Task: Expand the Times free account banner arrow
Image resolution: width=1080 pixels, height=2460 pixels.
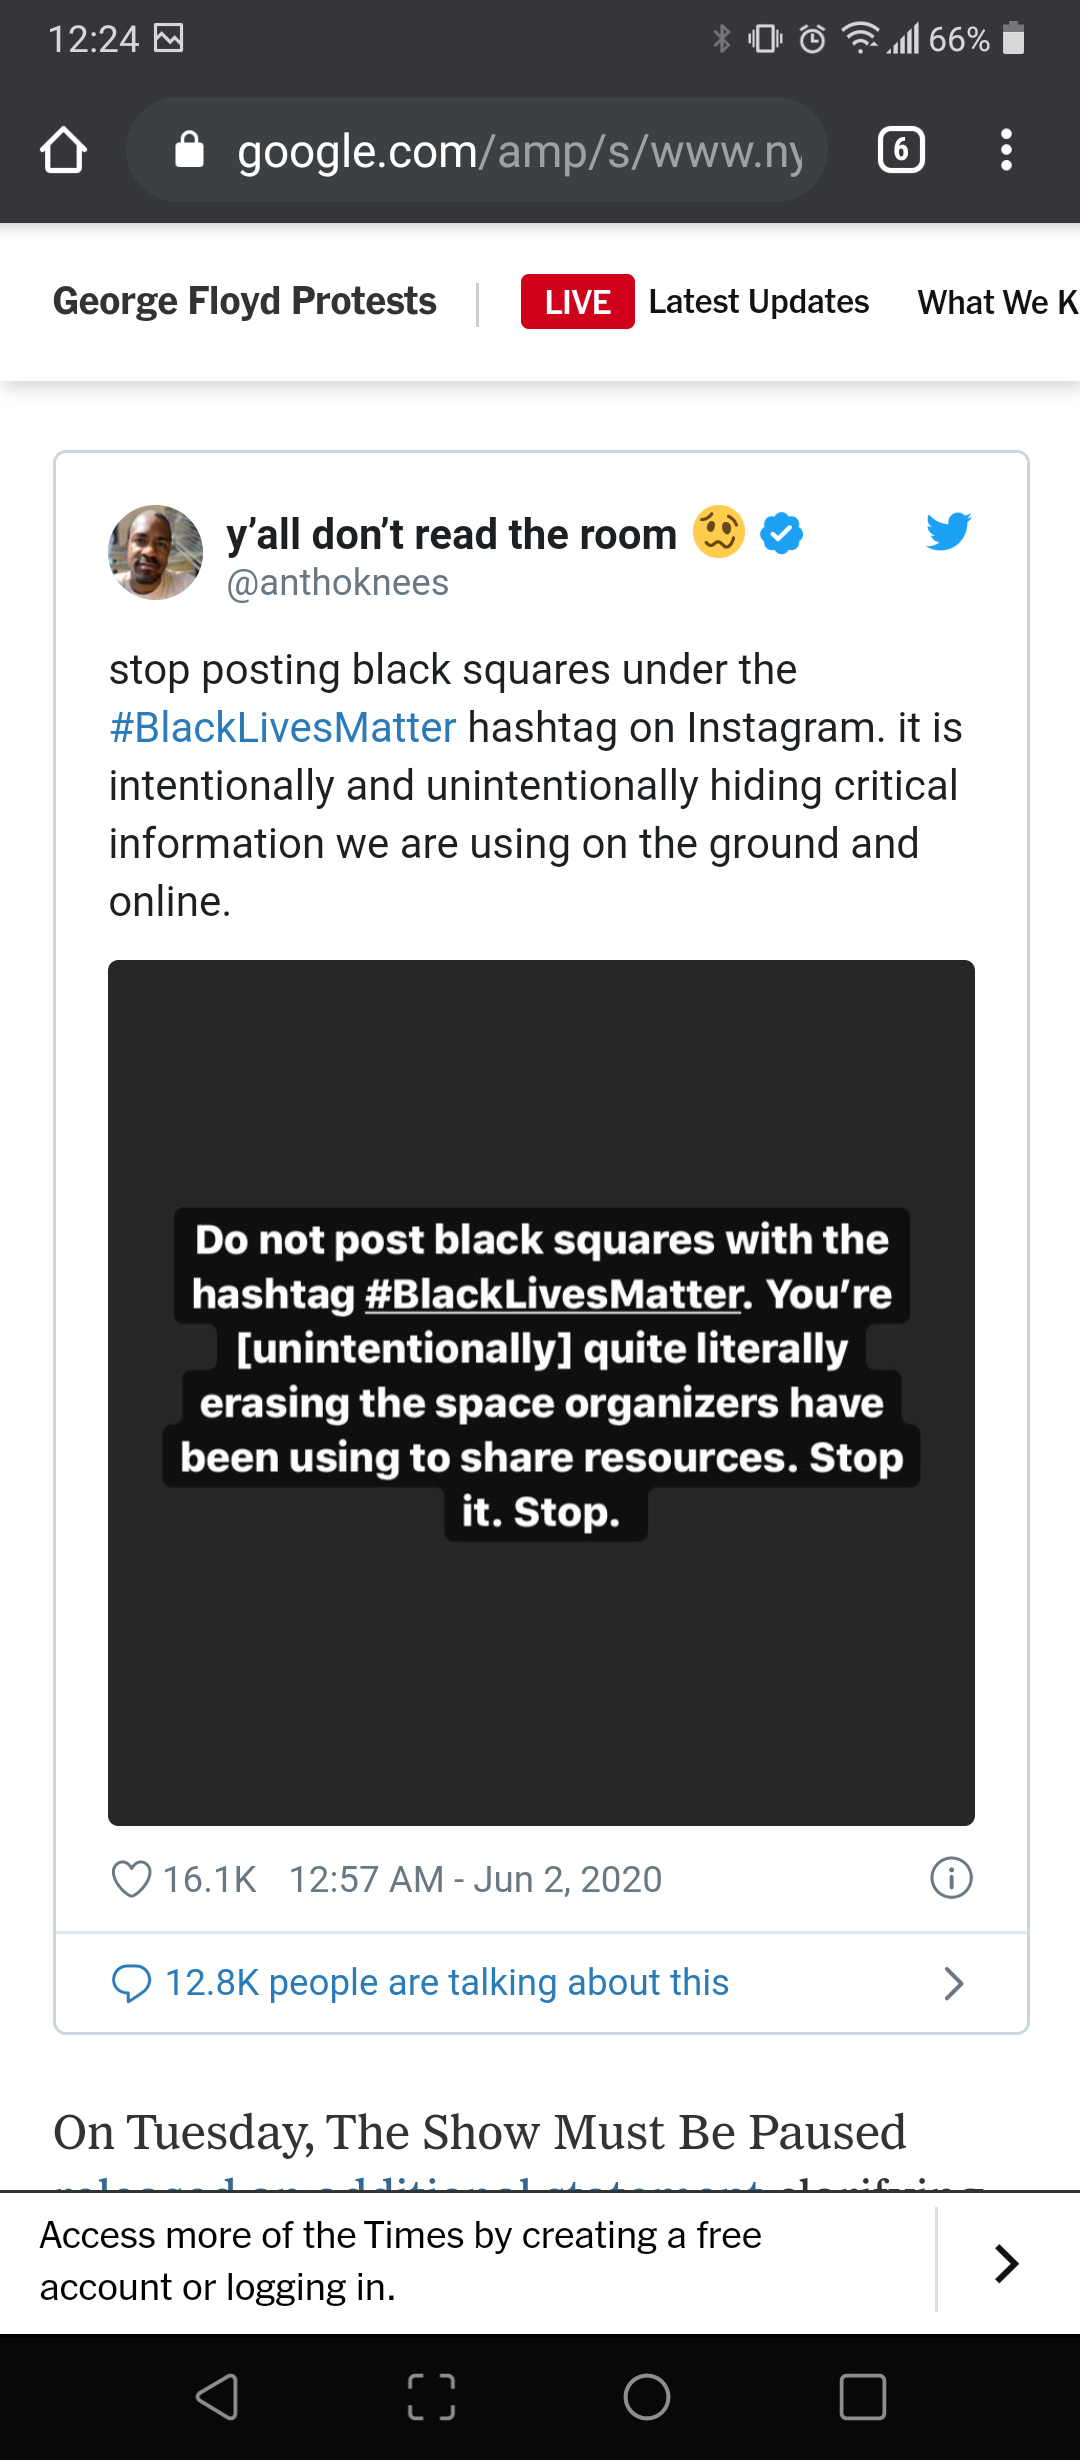Action: click(x=1006, y=2263)
